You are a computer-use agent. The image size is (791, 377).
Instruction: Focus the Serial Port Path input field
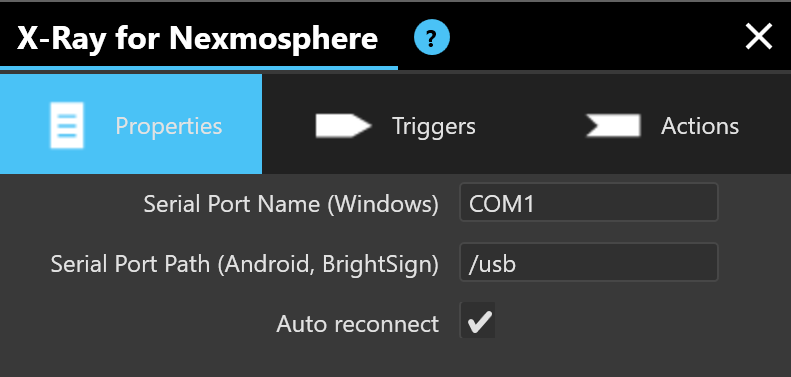click(x=589, y=262)
